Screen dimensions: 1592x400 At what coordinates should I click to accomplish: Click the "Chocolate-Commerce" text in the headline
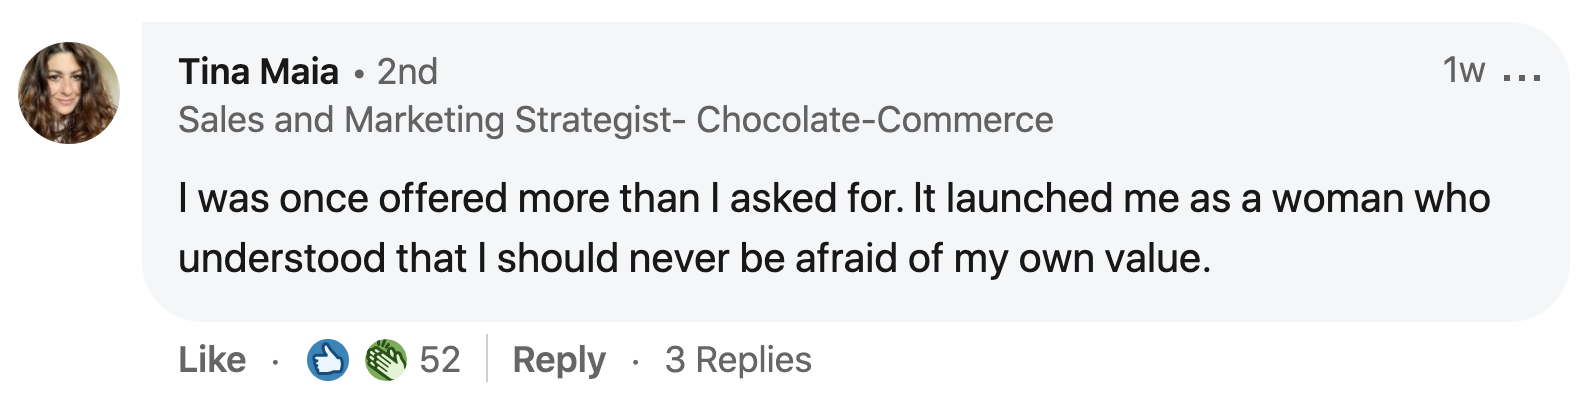pos(875,120)
